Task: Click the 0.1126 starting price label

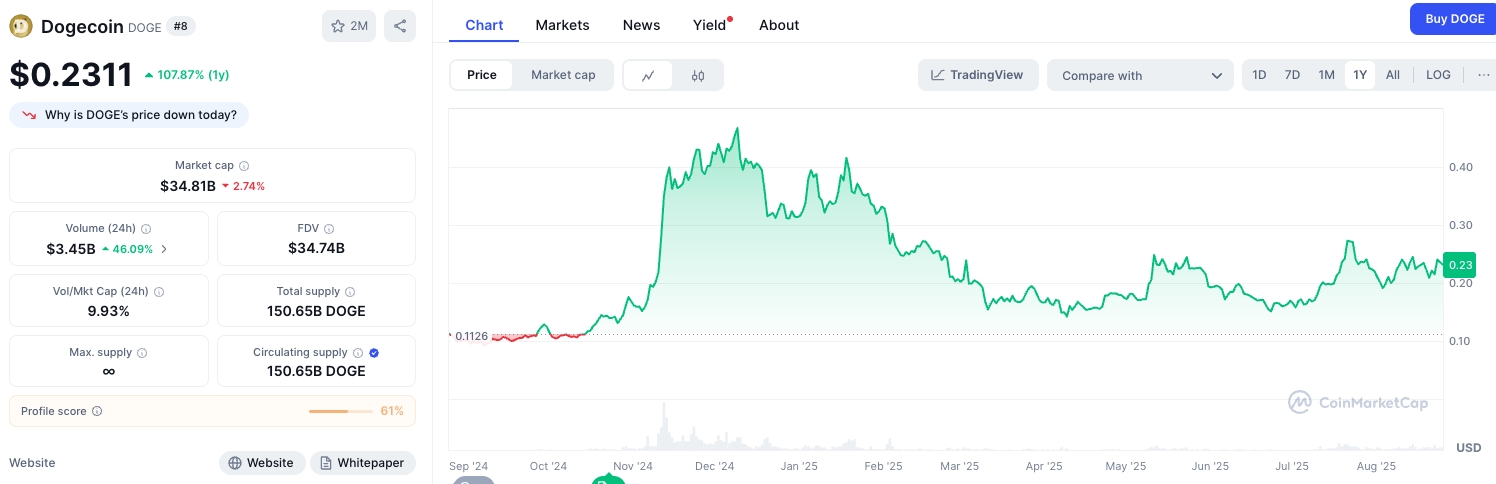Action: 470,336
